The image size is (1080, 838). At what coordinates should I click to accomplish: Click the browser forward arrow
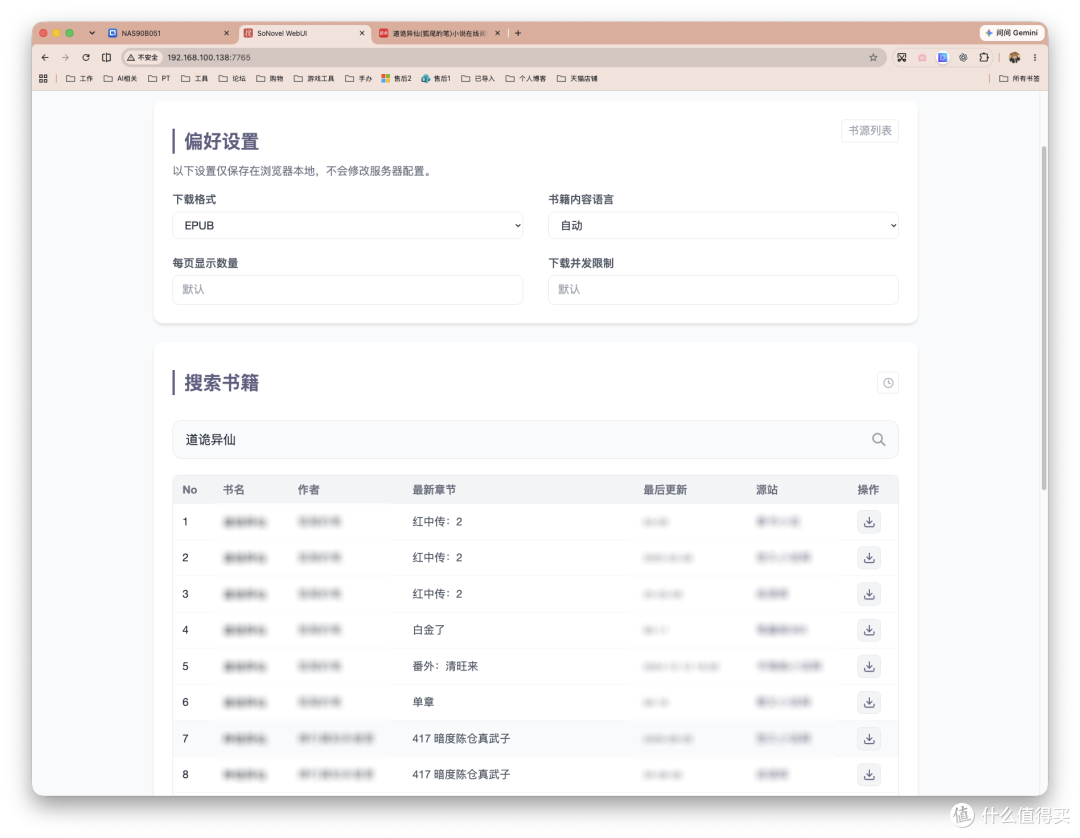[x=65, y=58]
